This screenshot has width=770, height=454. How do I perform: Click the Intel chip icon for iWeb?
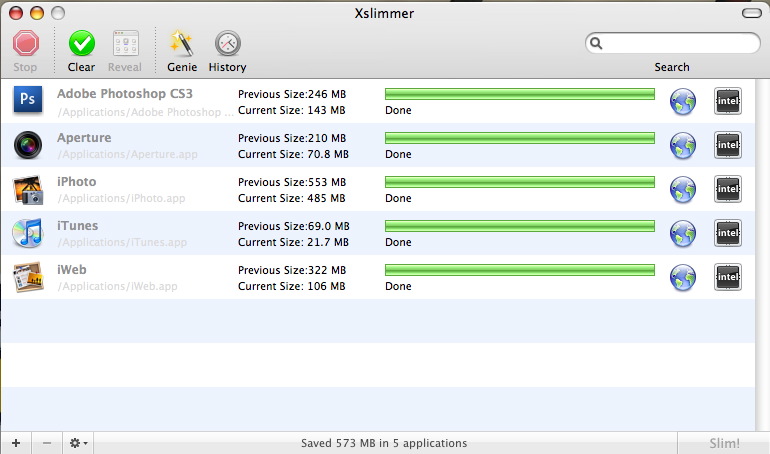[x=727, y=277]
